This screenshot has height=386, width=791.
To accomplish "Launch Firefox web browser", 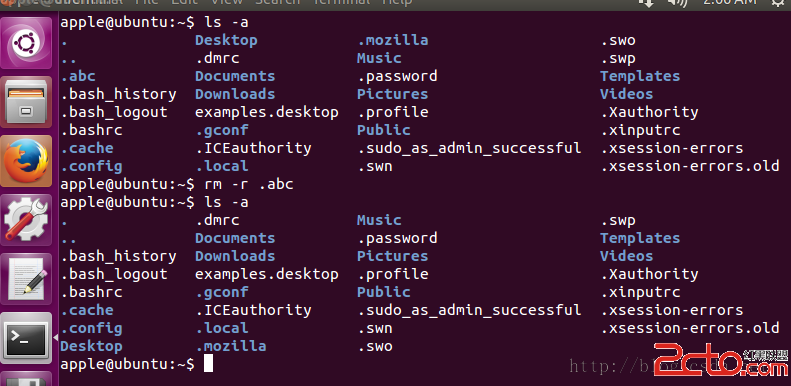I will point(28,160).
